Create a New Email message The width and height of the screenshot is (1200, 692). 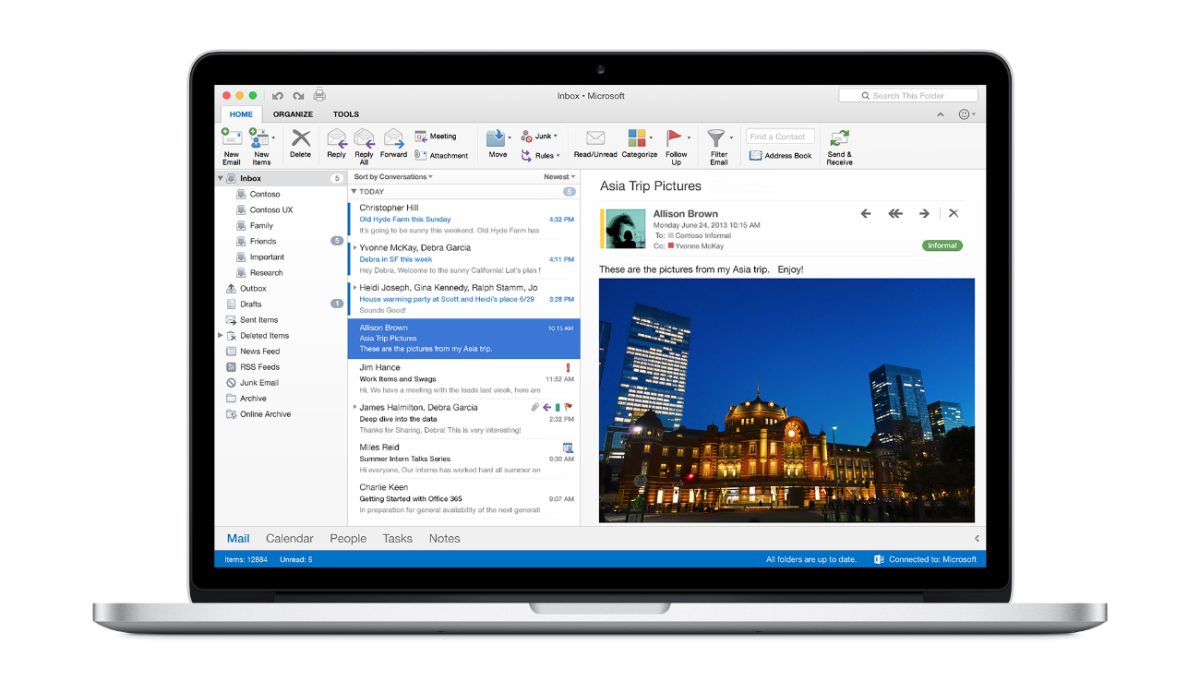(231, 145)
